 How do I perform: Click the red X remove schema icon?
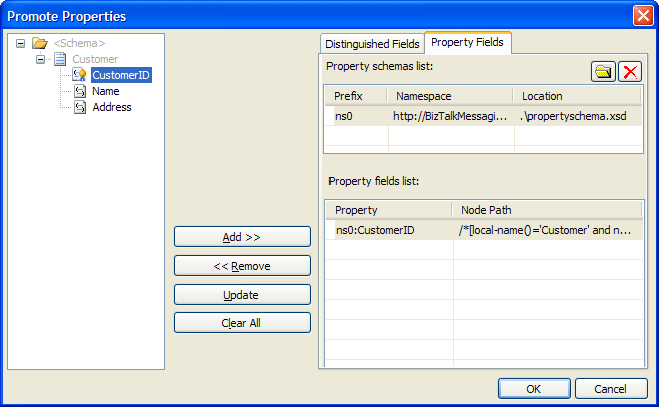coord(630,71)
